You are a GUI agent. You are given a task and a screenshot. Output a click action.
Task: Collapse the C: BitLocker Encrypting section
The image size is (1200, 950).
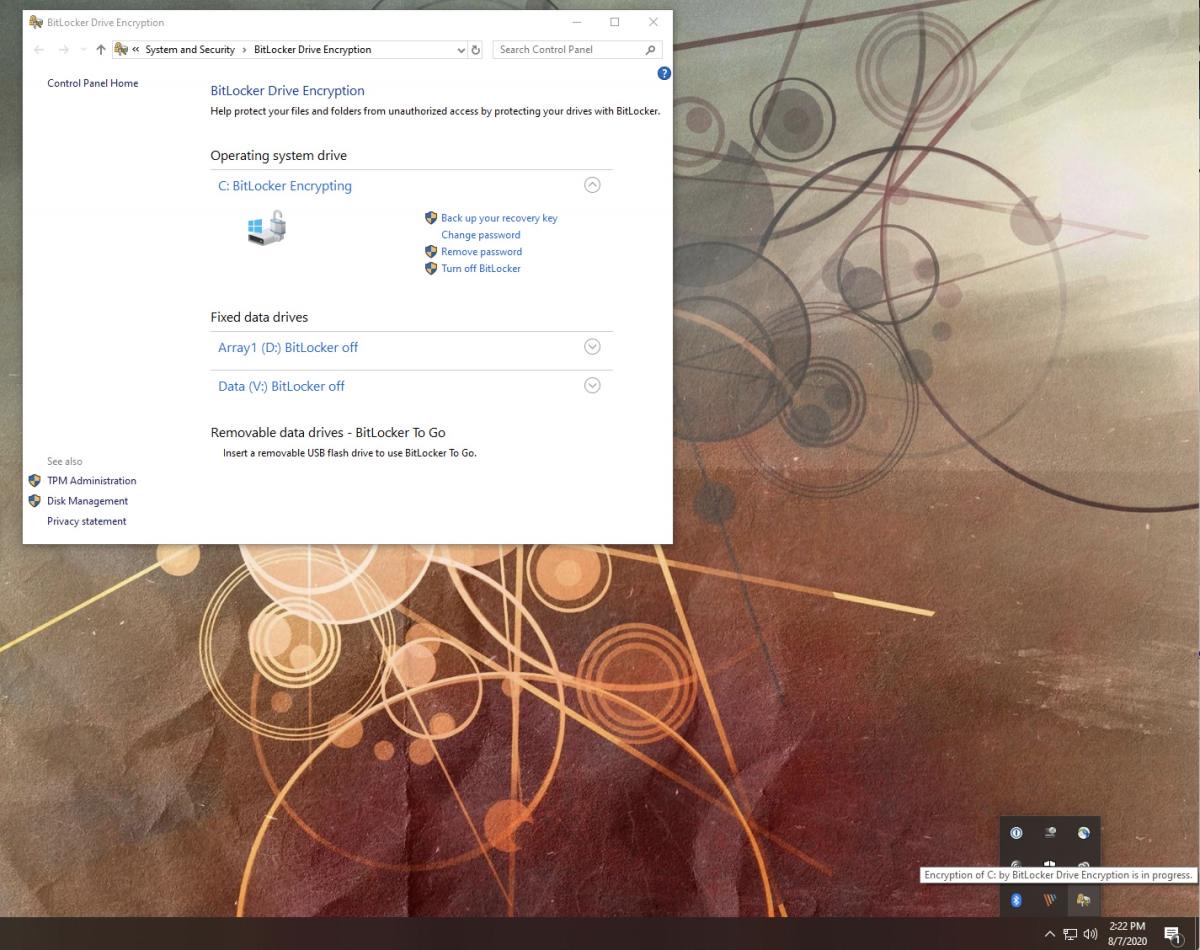(592, 185)
